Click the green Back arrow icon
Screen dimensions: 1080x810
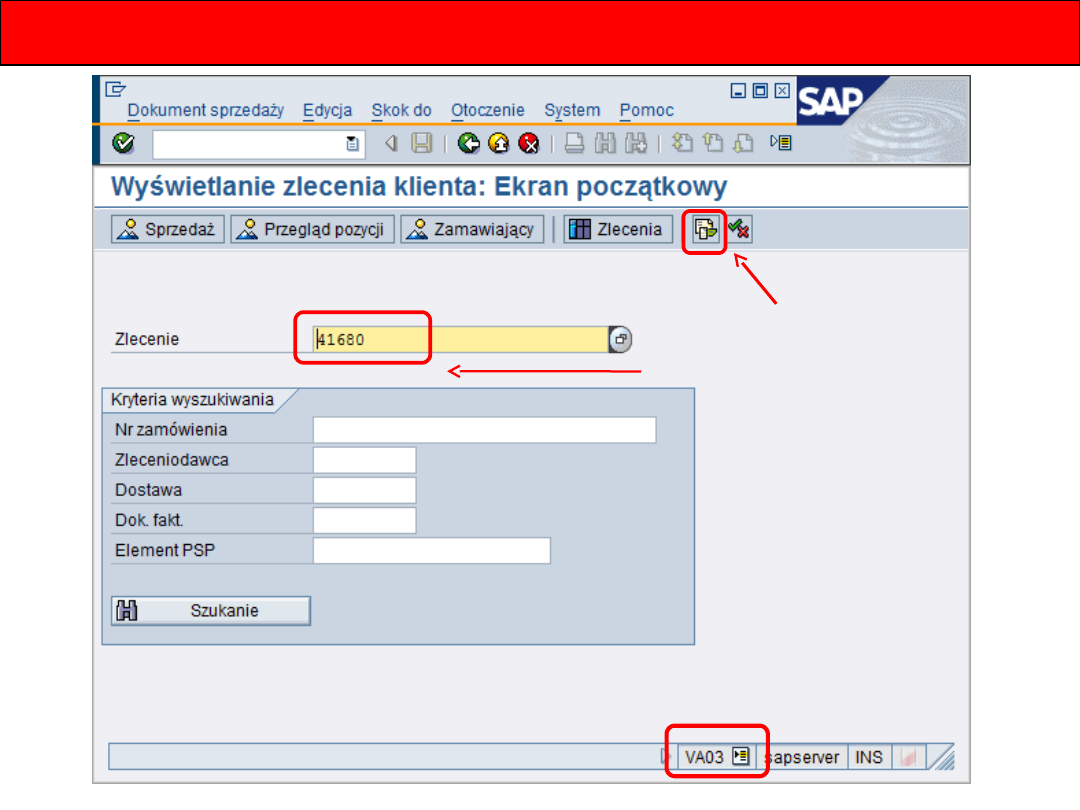pos(468,143)
